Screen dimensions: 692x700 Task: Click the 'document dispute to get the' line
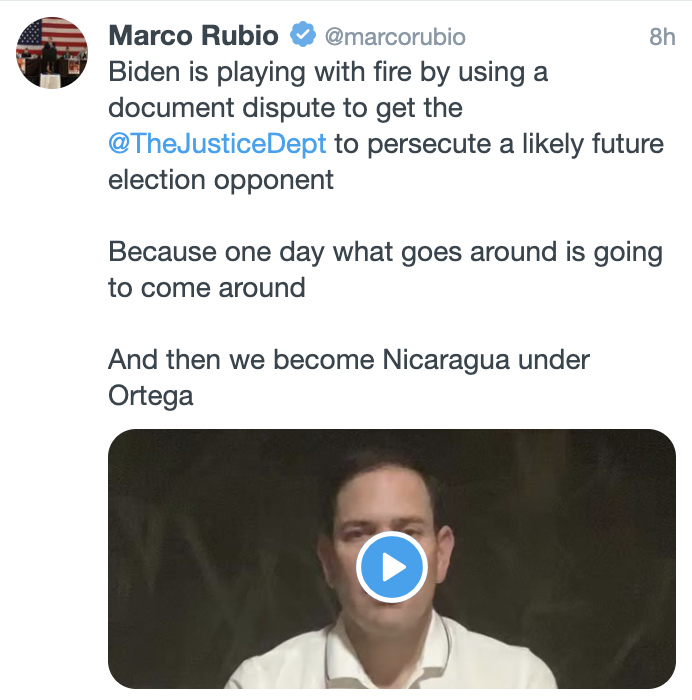[x=285, y=108]
